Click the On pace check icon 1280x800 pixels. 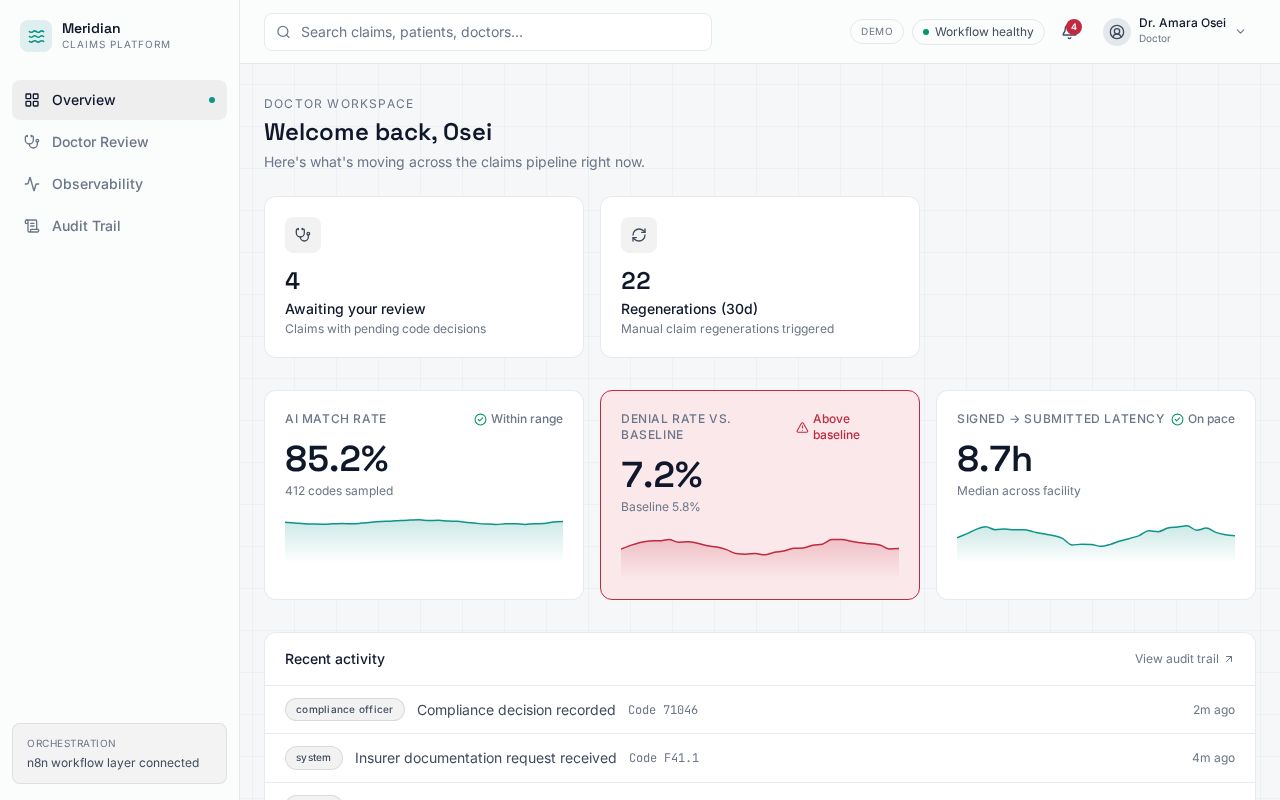tap(1177, 419)
